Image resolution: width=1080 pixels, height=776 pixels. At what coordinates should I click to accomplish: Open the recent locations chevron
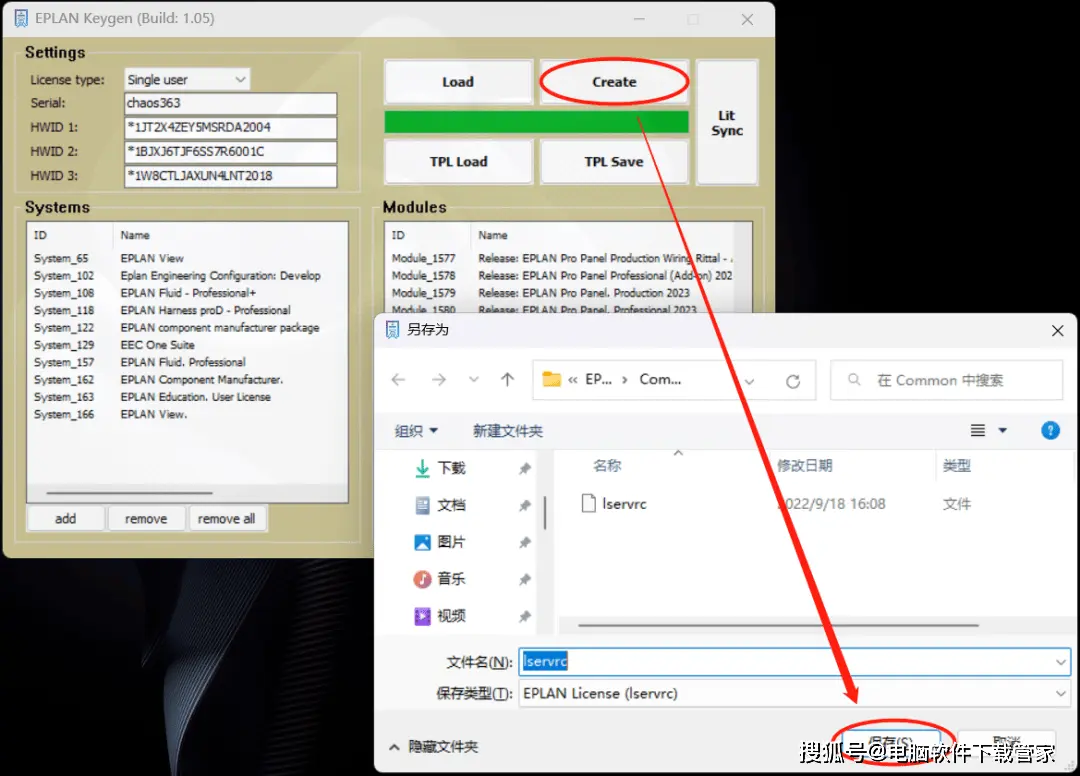click(x=473, y=379)
